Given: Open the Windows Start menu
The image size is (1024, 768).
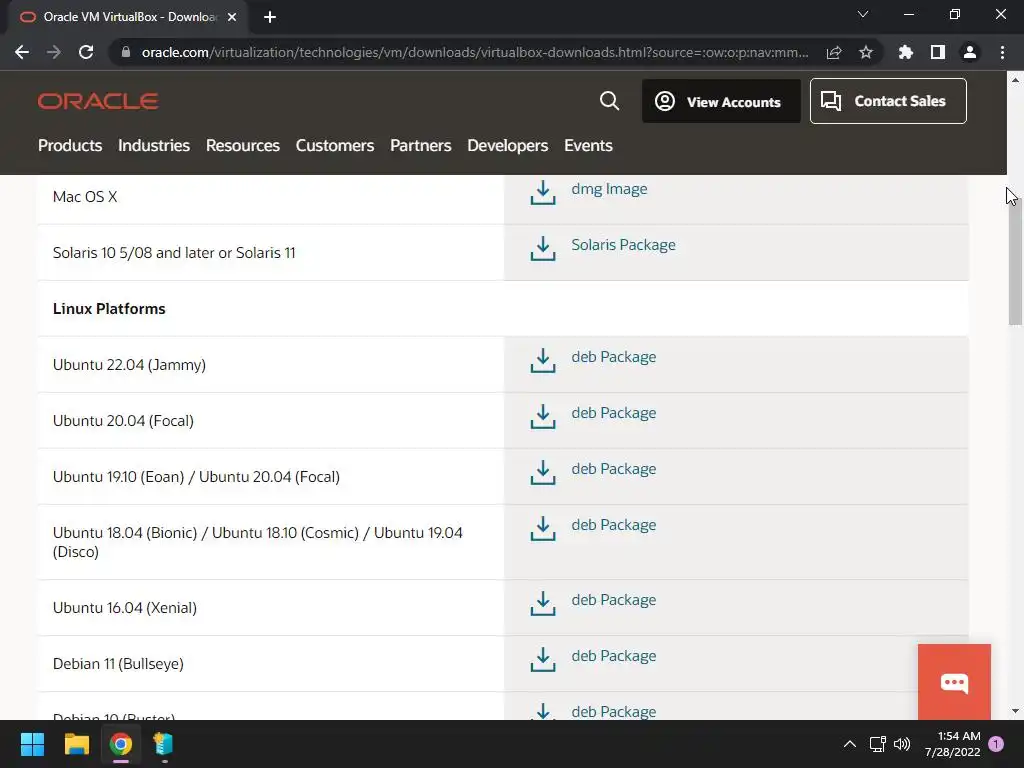Looking at the screenshot, I should point(32,744).
